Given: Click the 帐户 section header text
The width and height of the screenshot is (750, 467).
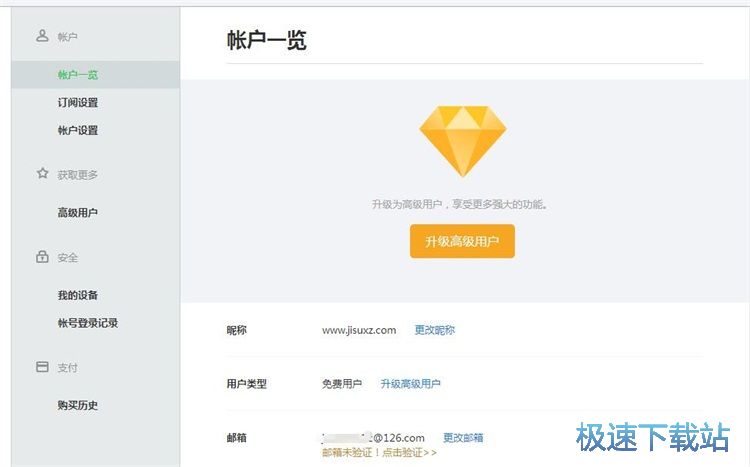Looking at the screenshot, I should tap(67, 37).
